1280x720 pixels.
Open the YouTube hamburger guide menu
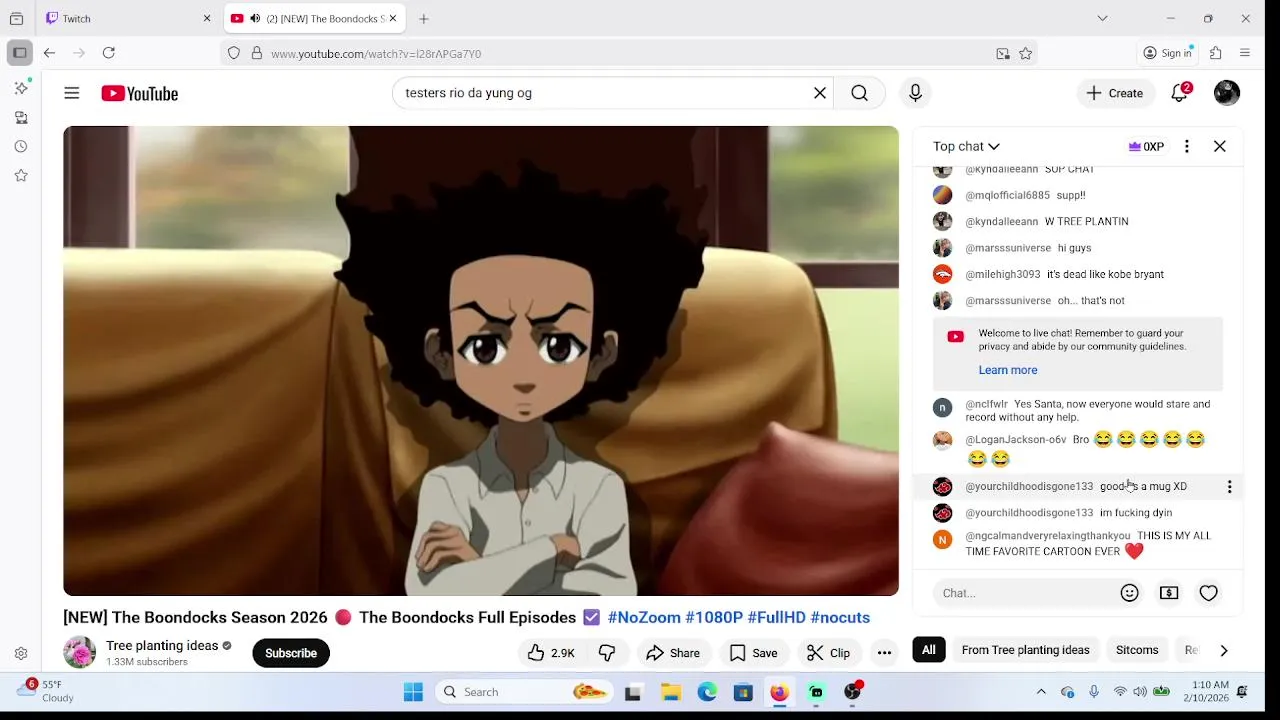point(71,93)
